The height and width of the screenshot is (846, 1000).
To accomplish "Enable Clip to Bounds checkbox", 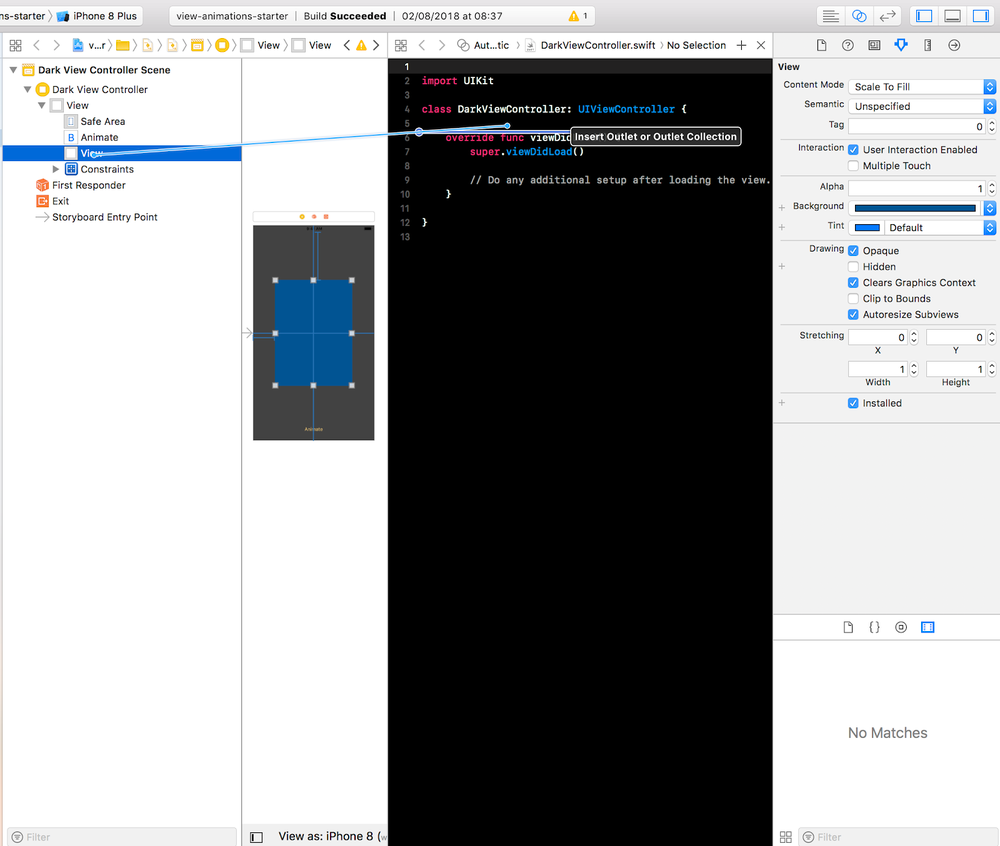I will pyautogui.click(x=853, y=298).
